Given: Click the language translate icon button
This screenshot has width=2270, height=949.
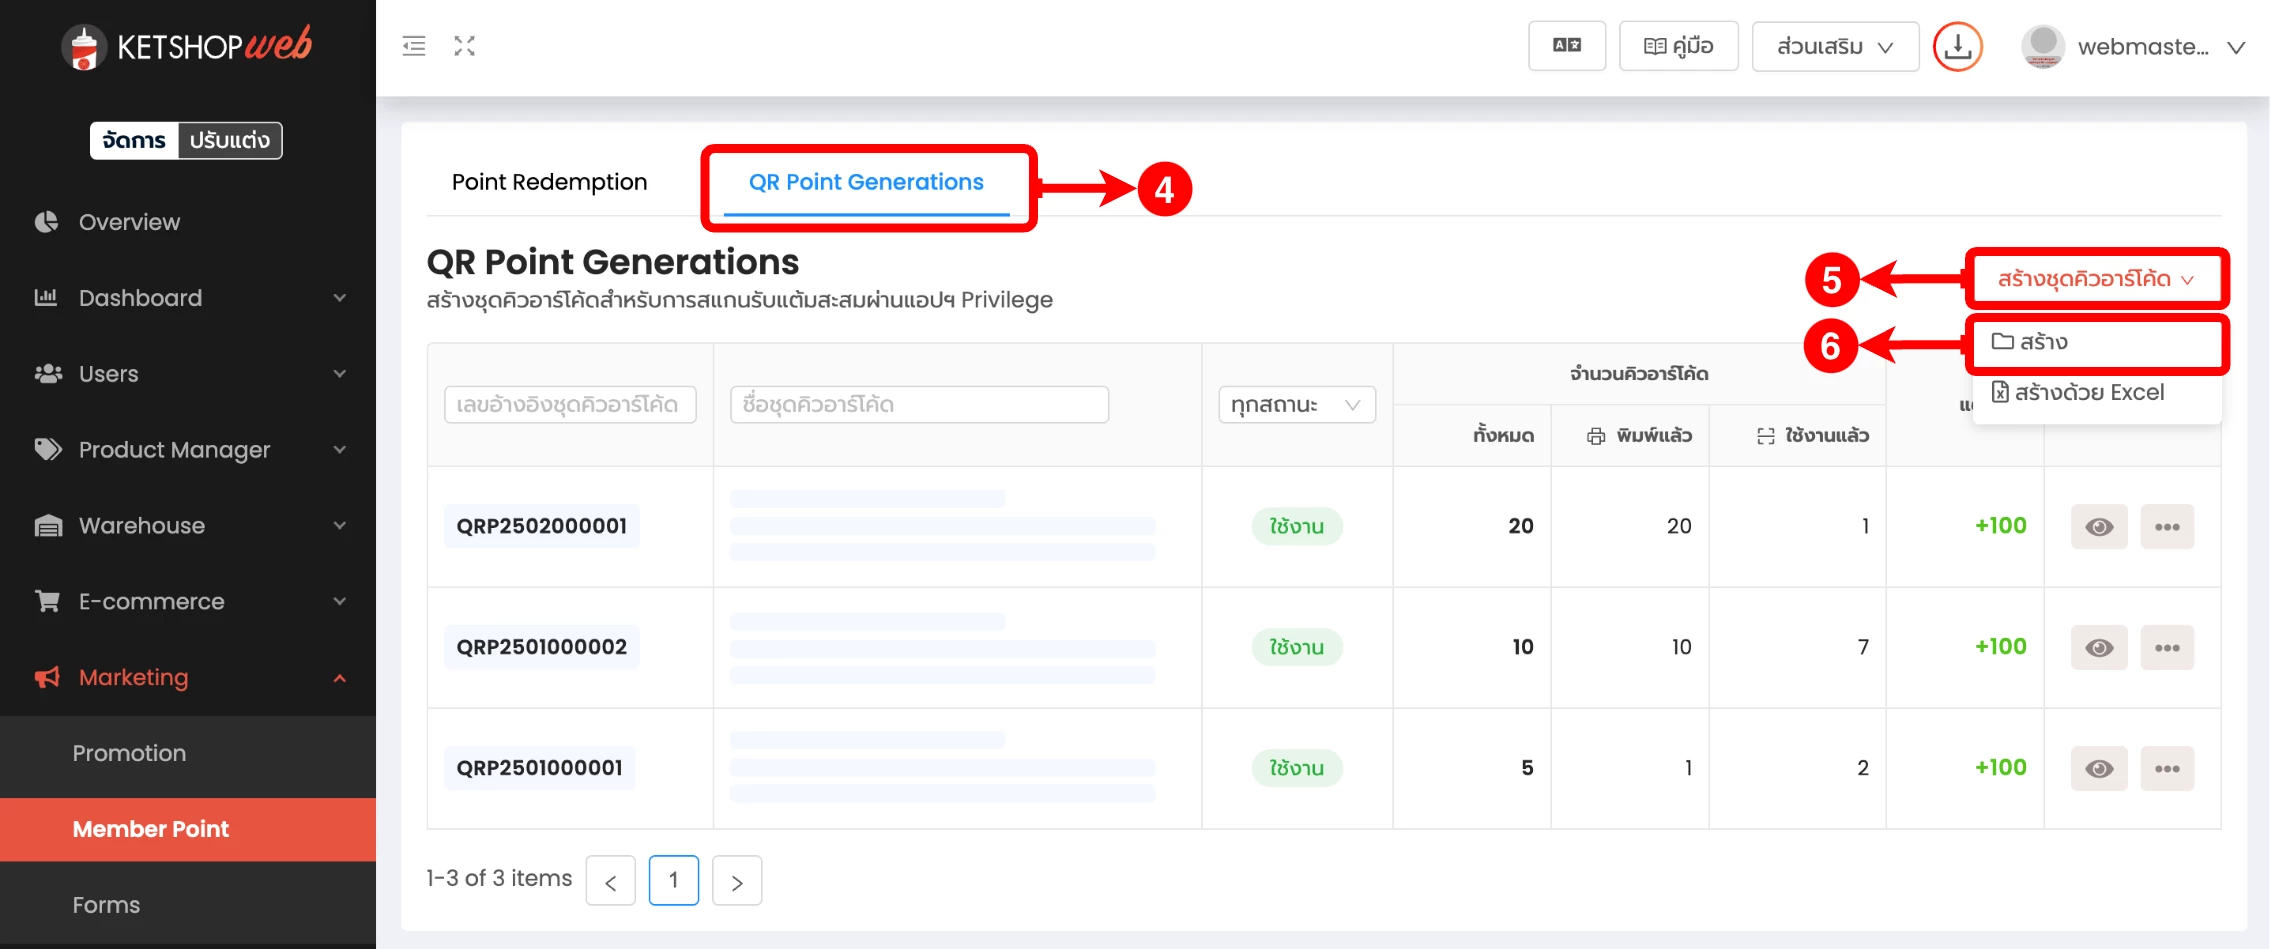Looking at the screenshot, I should pos(1566,46).
